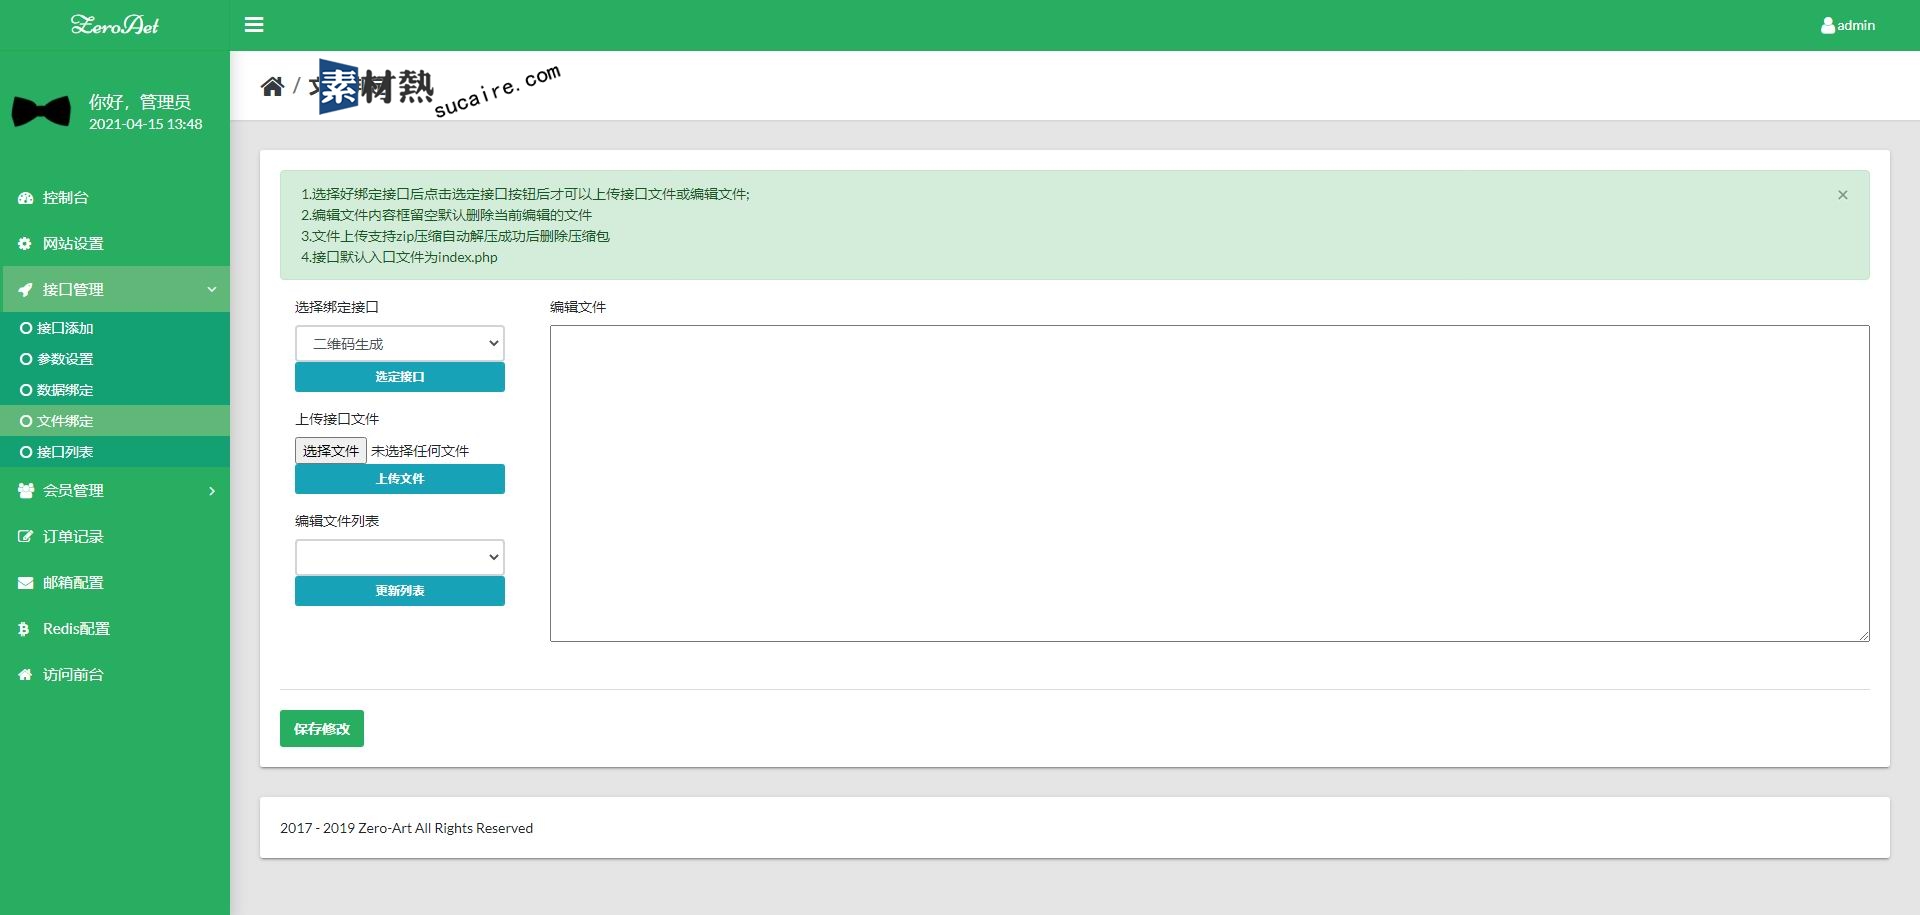Click the 邮箱配置 envelope icon
This screenshot has height=915, width=1920.
click(x=25, y=583)
